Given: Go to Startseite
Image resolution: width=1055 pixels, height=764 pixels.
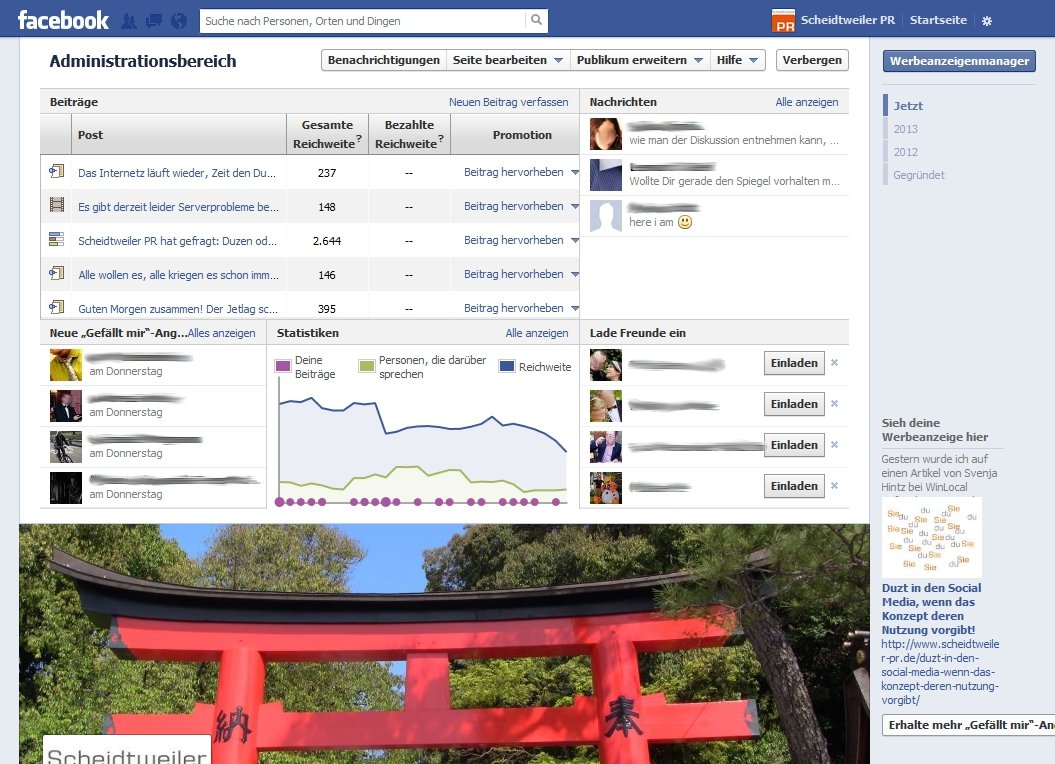Looking at the screenshot, I should 938,20.
